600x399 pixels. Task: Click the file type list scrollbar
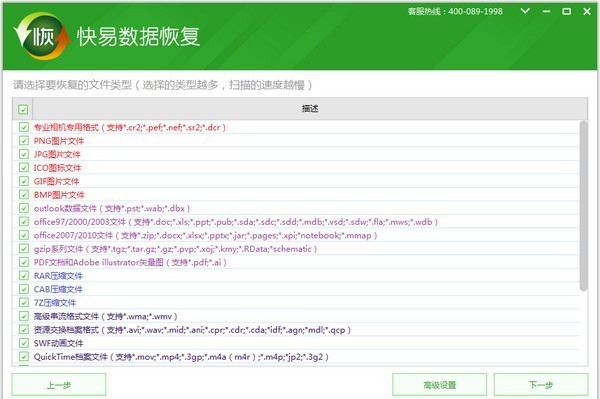(583, 206)
